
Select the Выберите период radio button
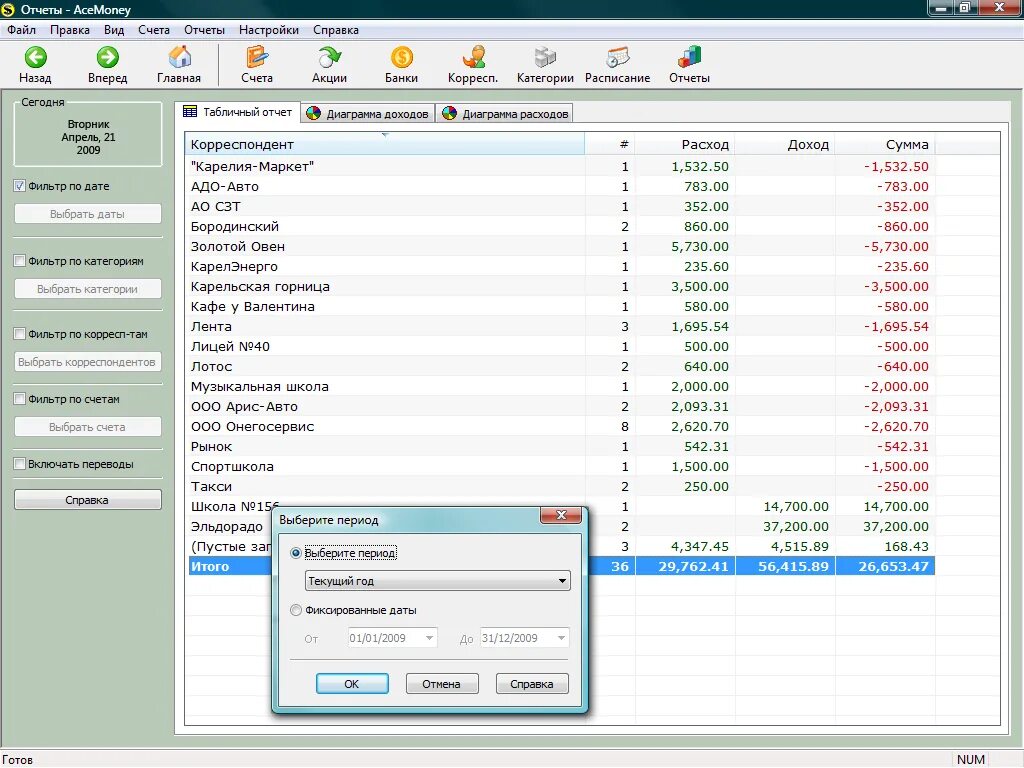296,553
